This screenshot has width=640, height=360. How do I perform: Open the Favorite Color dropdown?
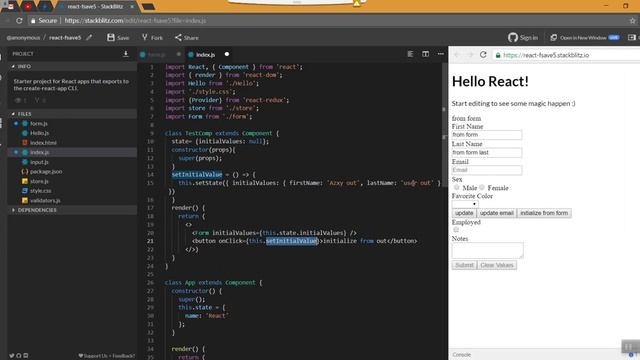[x=465, y=204]
